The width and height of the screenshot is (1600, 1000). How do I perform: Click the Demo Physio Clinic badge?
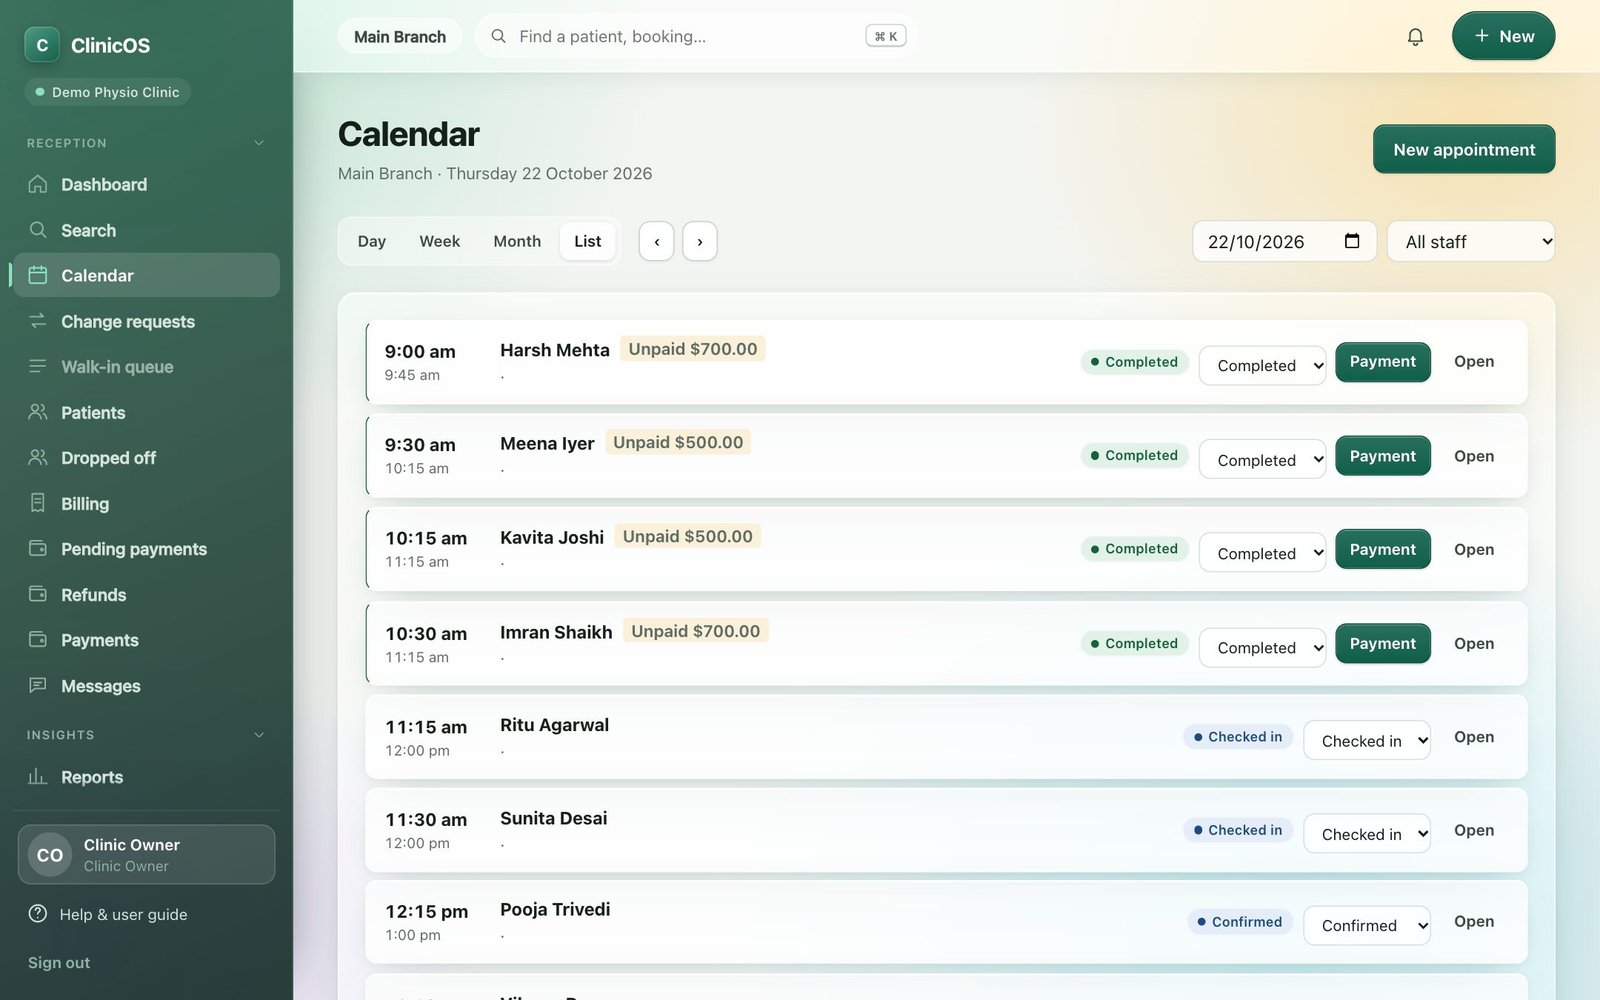[x=107, y=92]
